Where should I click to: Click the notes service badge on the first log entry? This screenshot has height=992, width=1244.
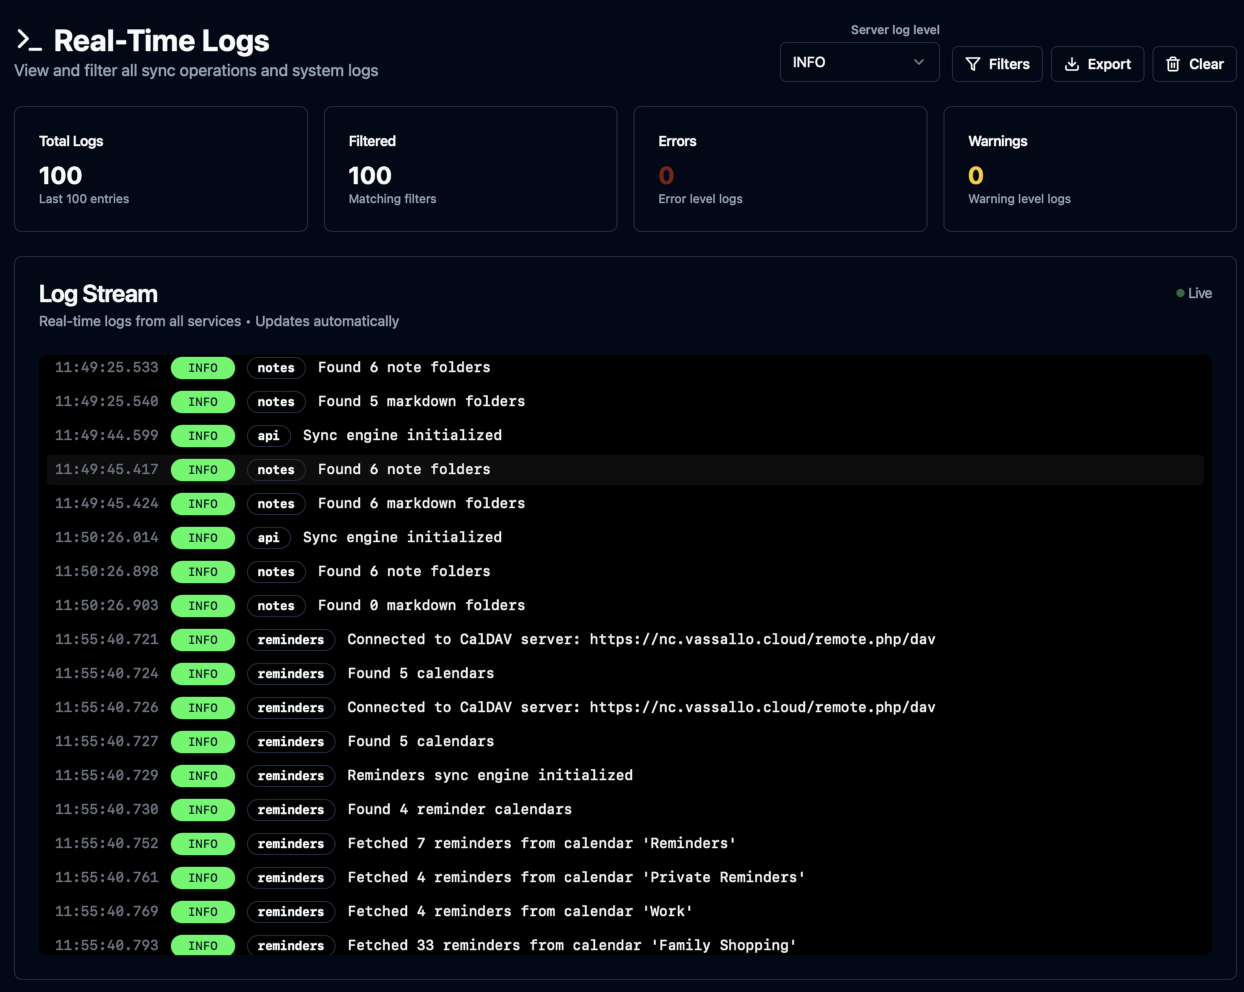pos(276,367)
